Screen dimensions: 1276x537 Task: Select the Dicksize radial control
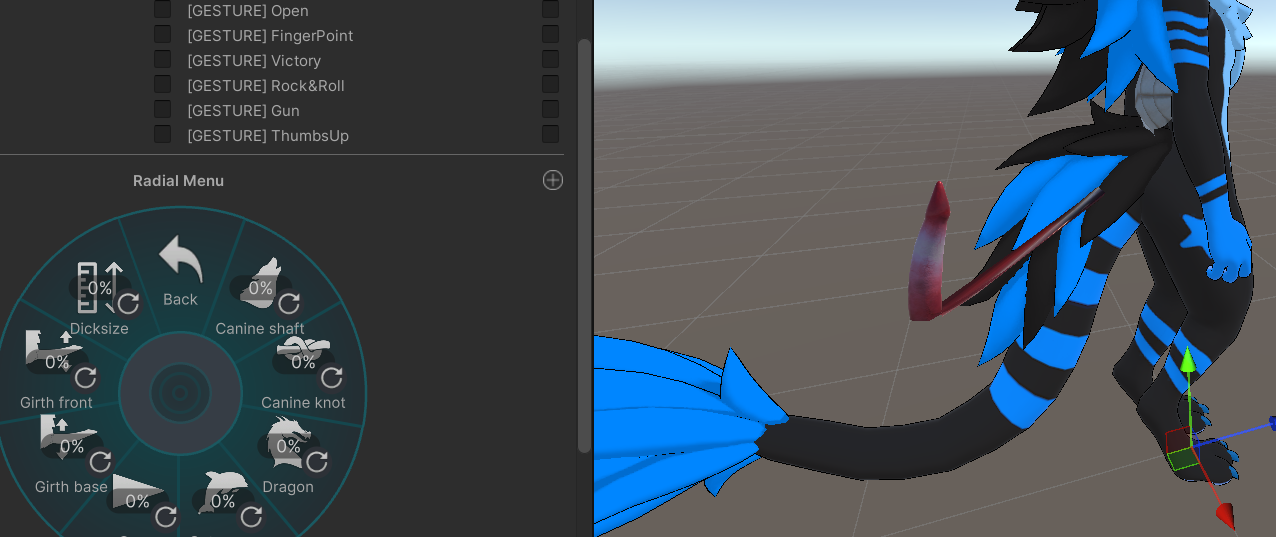(100, 289)
